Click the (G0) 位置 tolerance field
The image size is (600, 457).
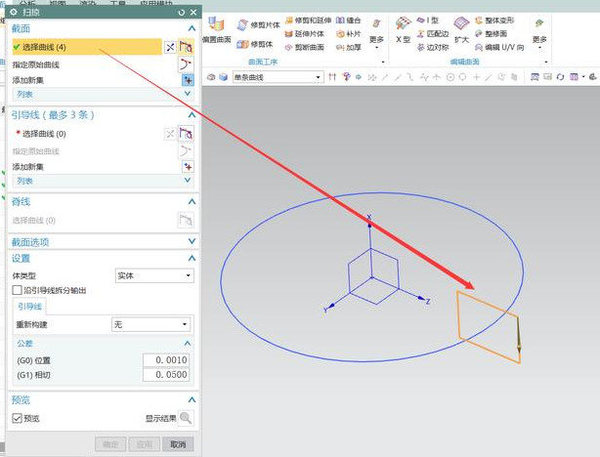tap(166, 360)
